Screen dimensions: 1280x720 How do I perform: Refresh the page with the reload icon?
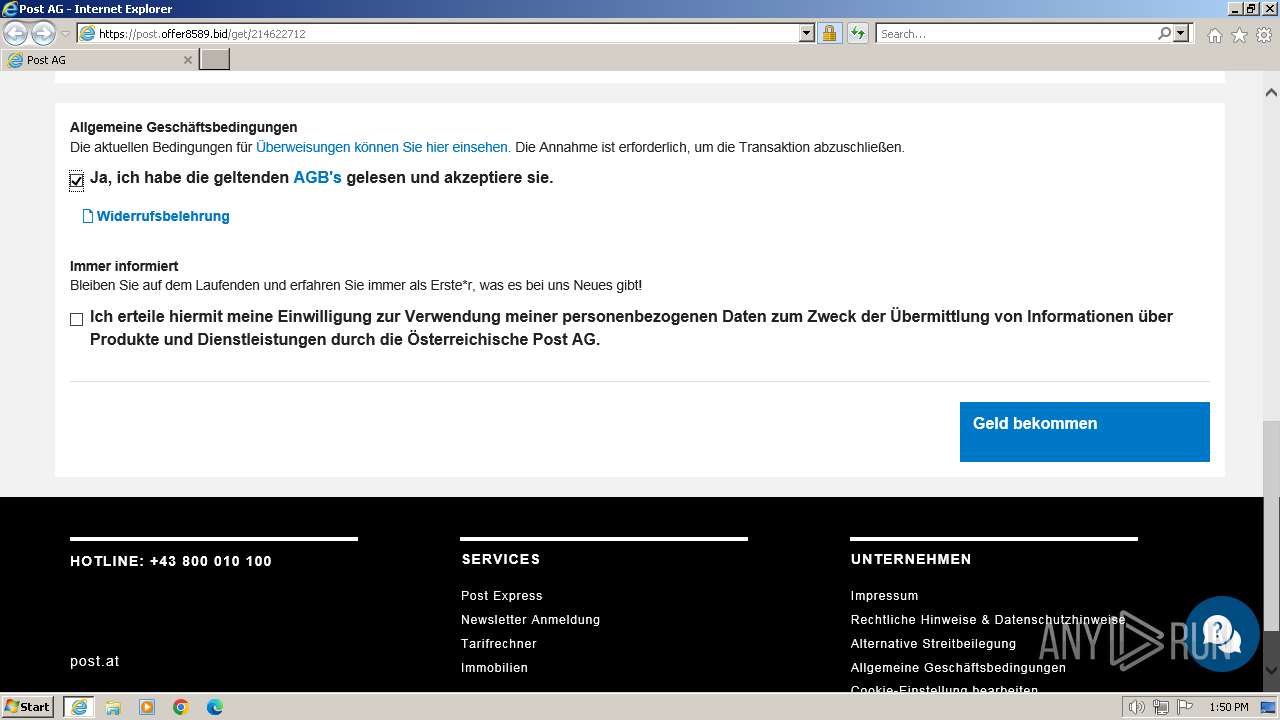858,33
